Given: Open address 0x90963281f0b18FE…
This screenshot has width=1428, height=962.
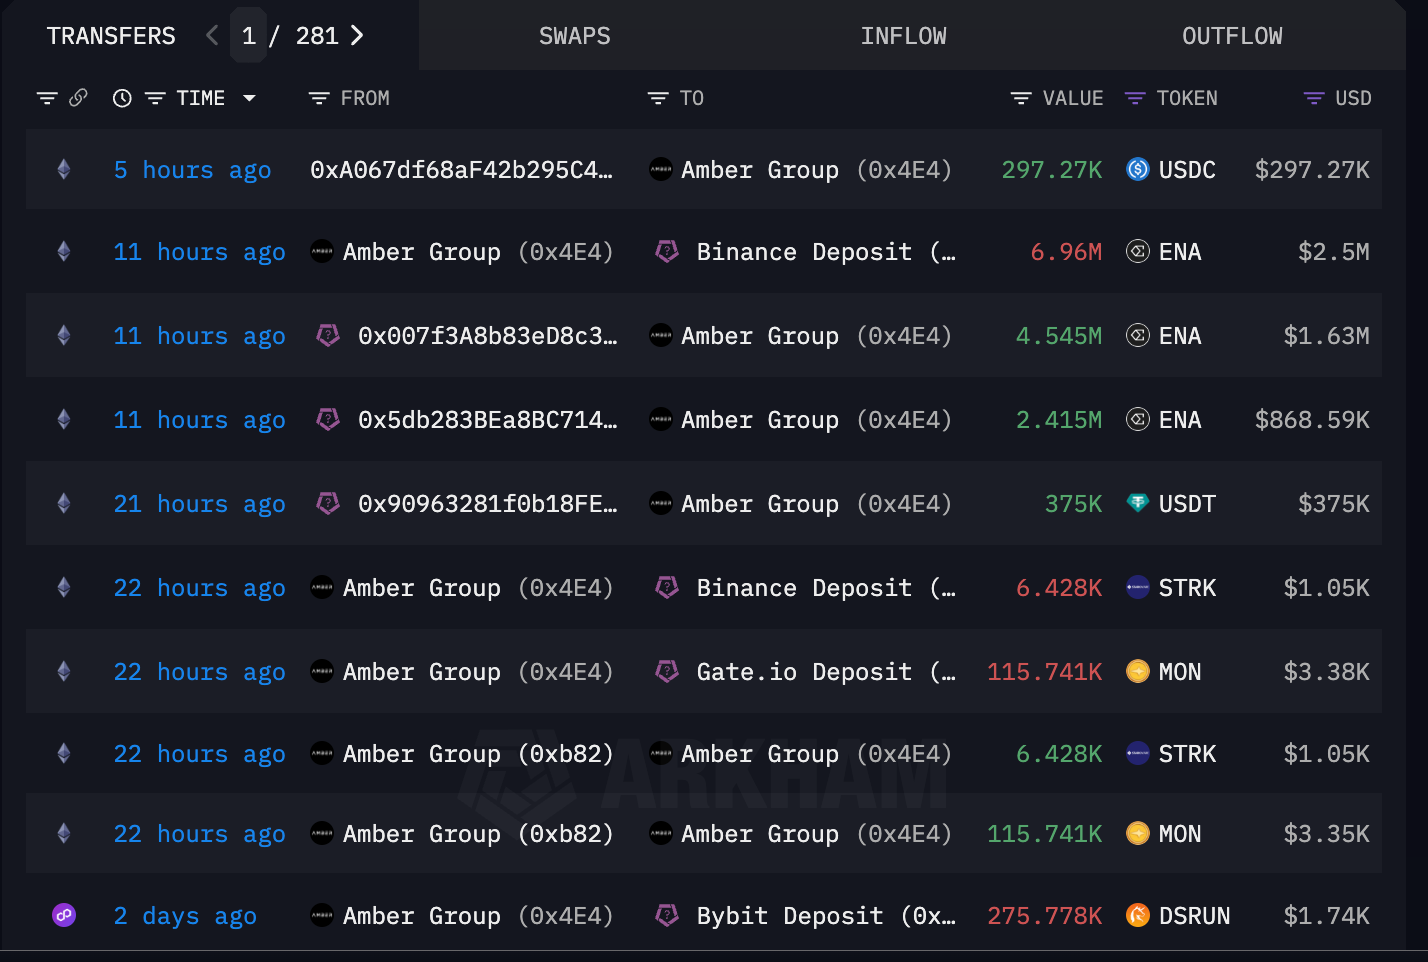Looking at the screenshot, I should tap(487, 504).
